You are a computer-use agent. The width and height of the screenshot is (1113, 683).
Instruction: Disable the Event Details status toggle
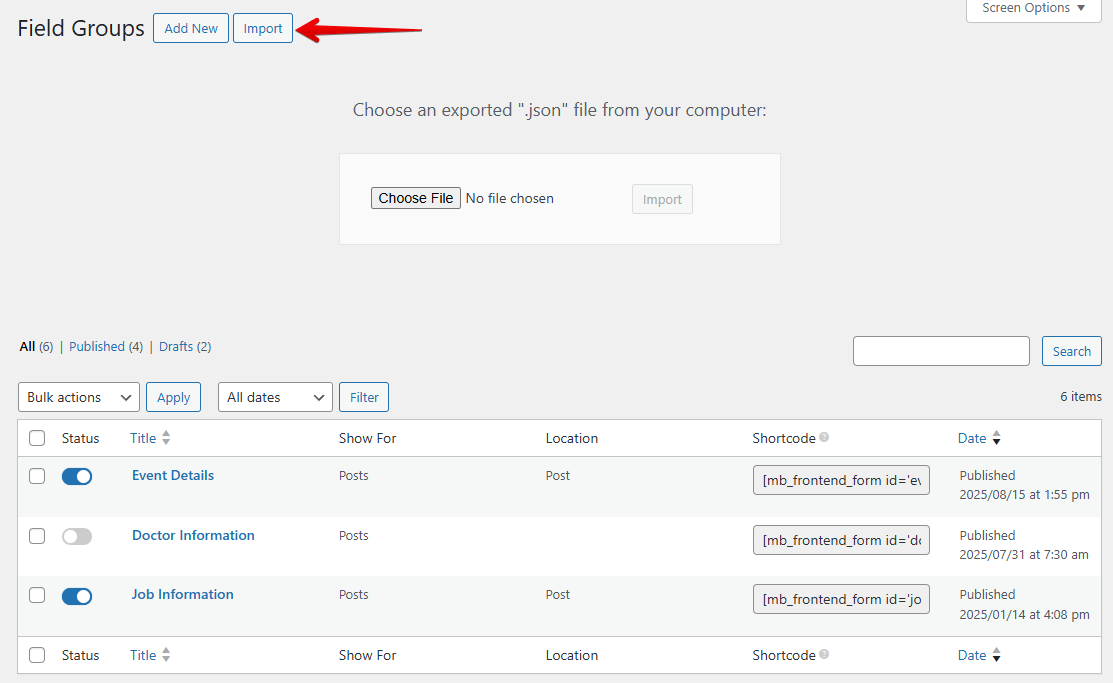pyautogui.click(x=77, y=476)
